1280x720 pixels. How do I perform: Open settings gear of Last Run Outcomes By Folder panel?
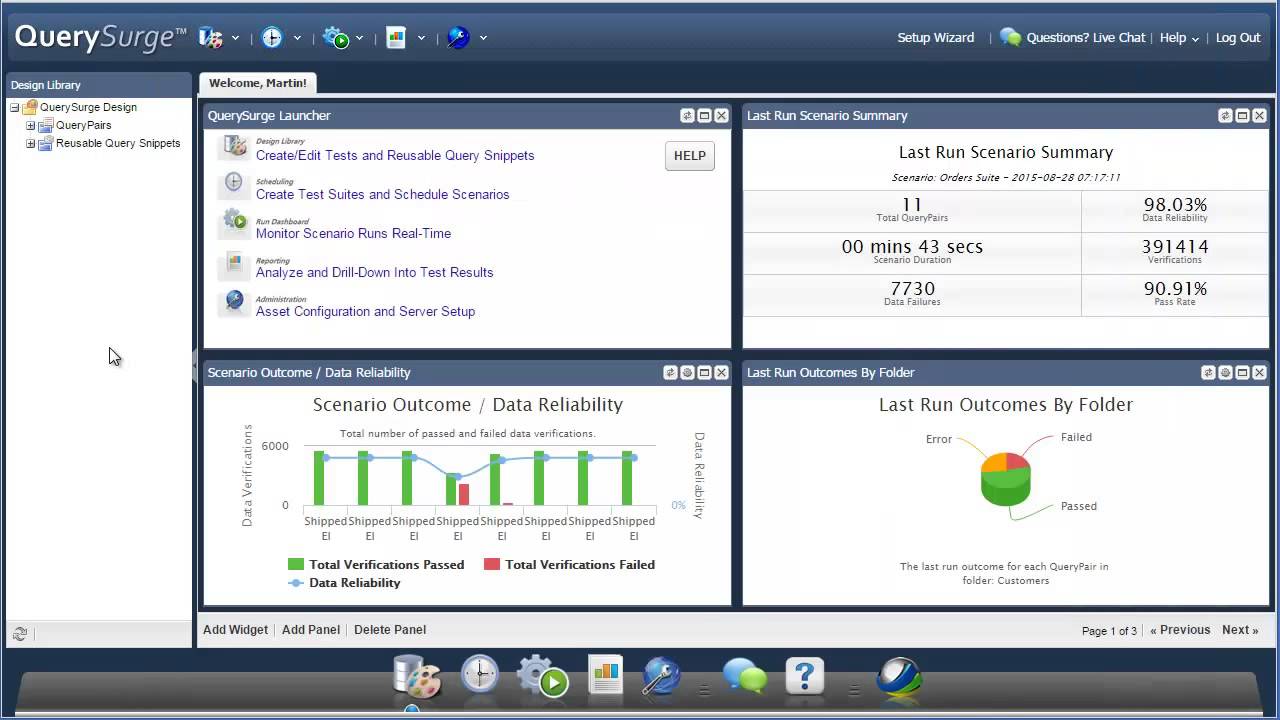click(1225, 373)
